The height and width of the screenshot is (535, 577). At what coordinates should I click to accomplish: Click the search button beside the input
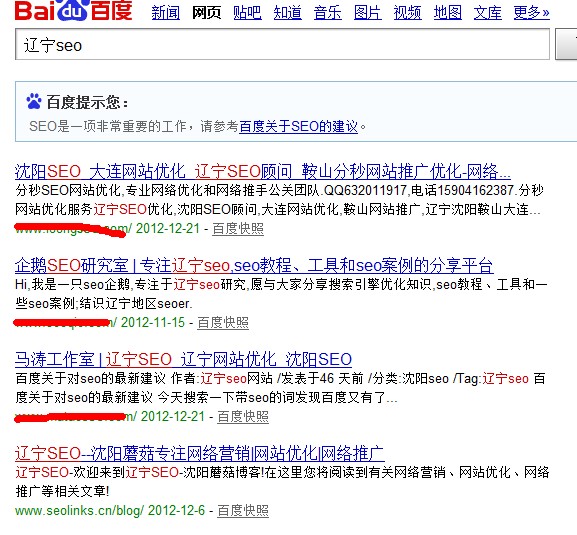click(567, 44)
